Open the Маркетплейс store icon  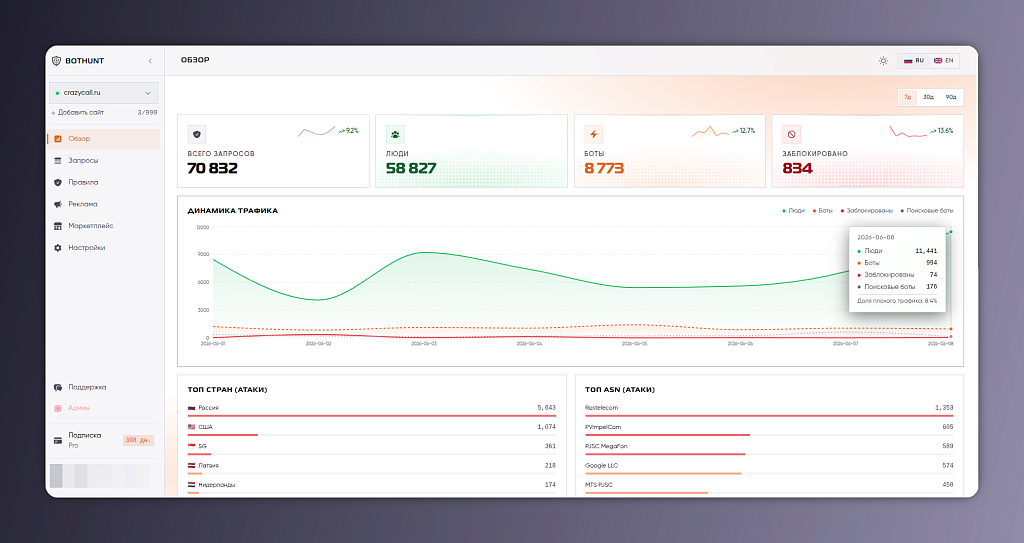point(57,226)
